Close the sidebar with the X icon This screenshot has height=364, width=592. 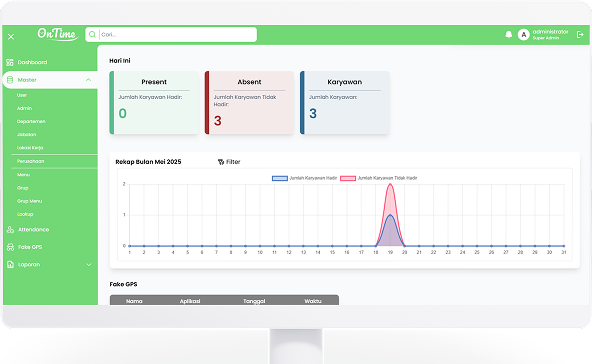pos(11,37)
